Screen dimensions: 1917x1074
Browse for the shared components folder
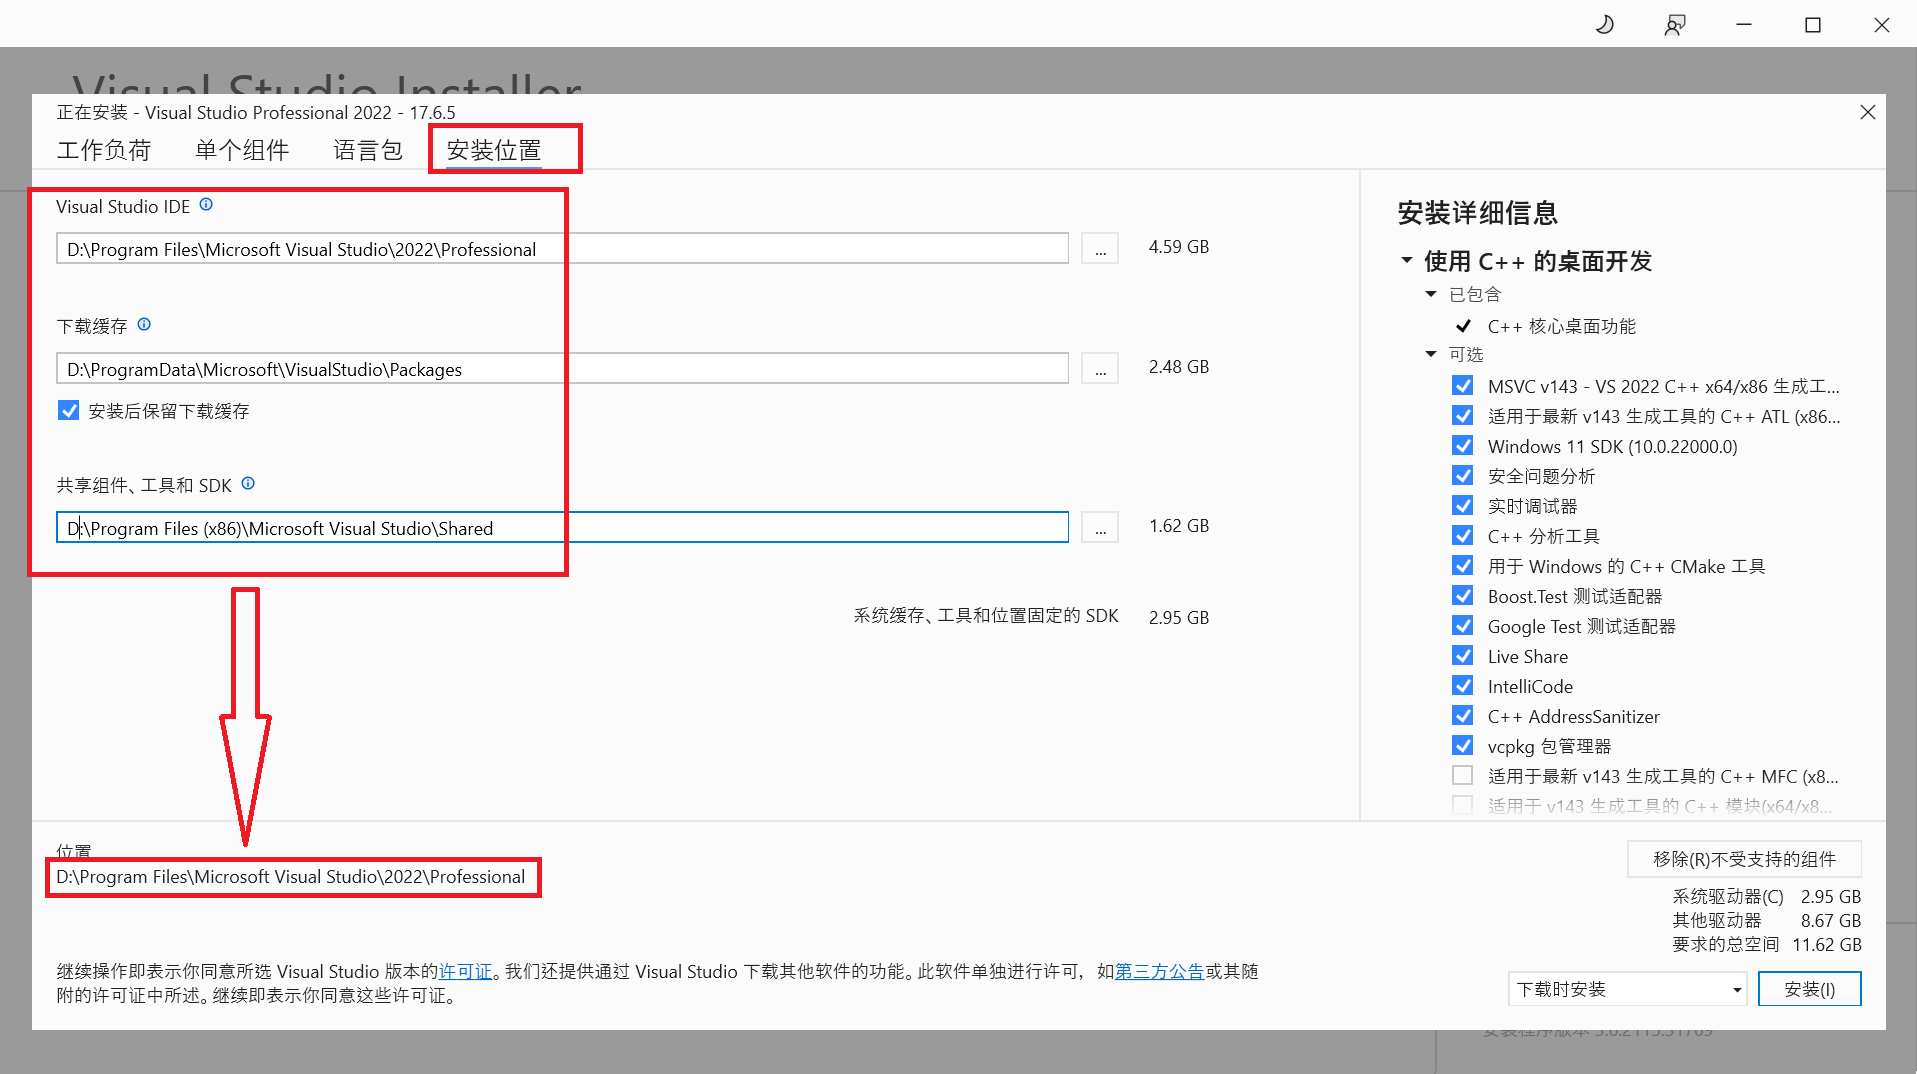point(1099,528)
